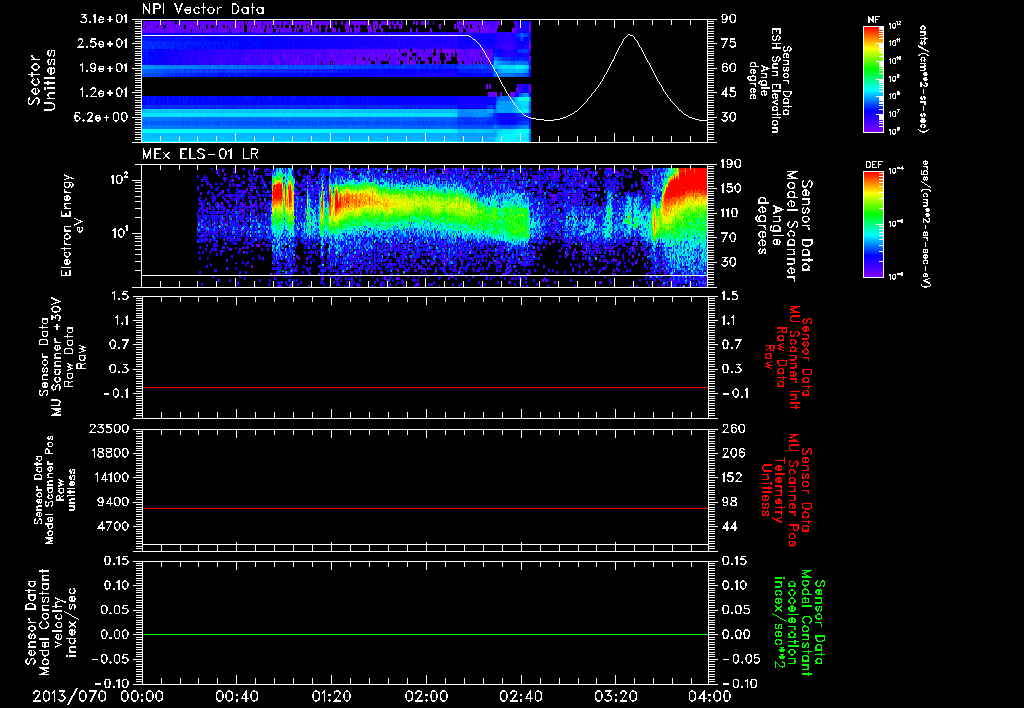Viewport: 1024px width, 708px height.
Task: Click the red line in the MU Scanner +30V panel
Action: click(x=425, y=387)
